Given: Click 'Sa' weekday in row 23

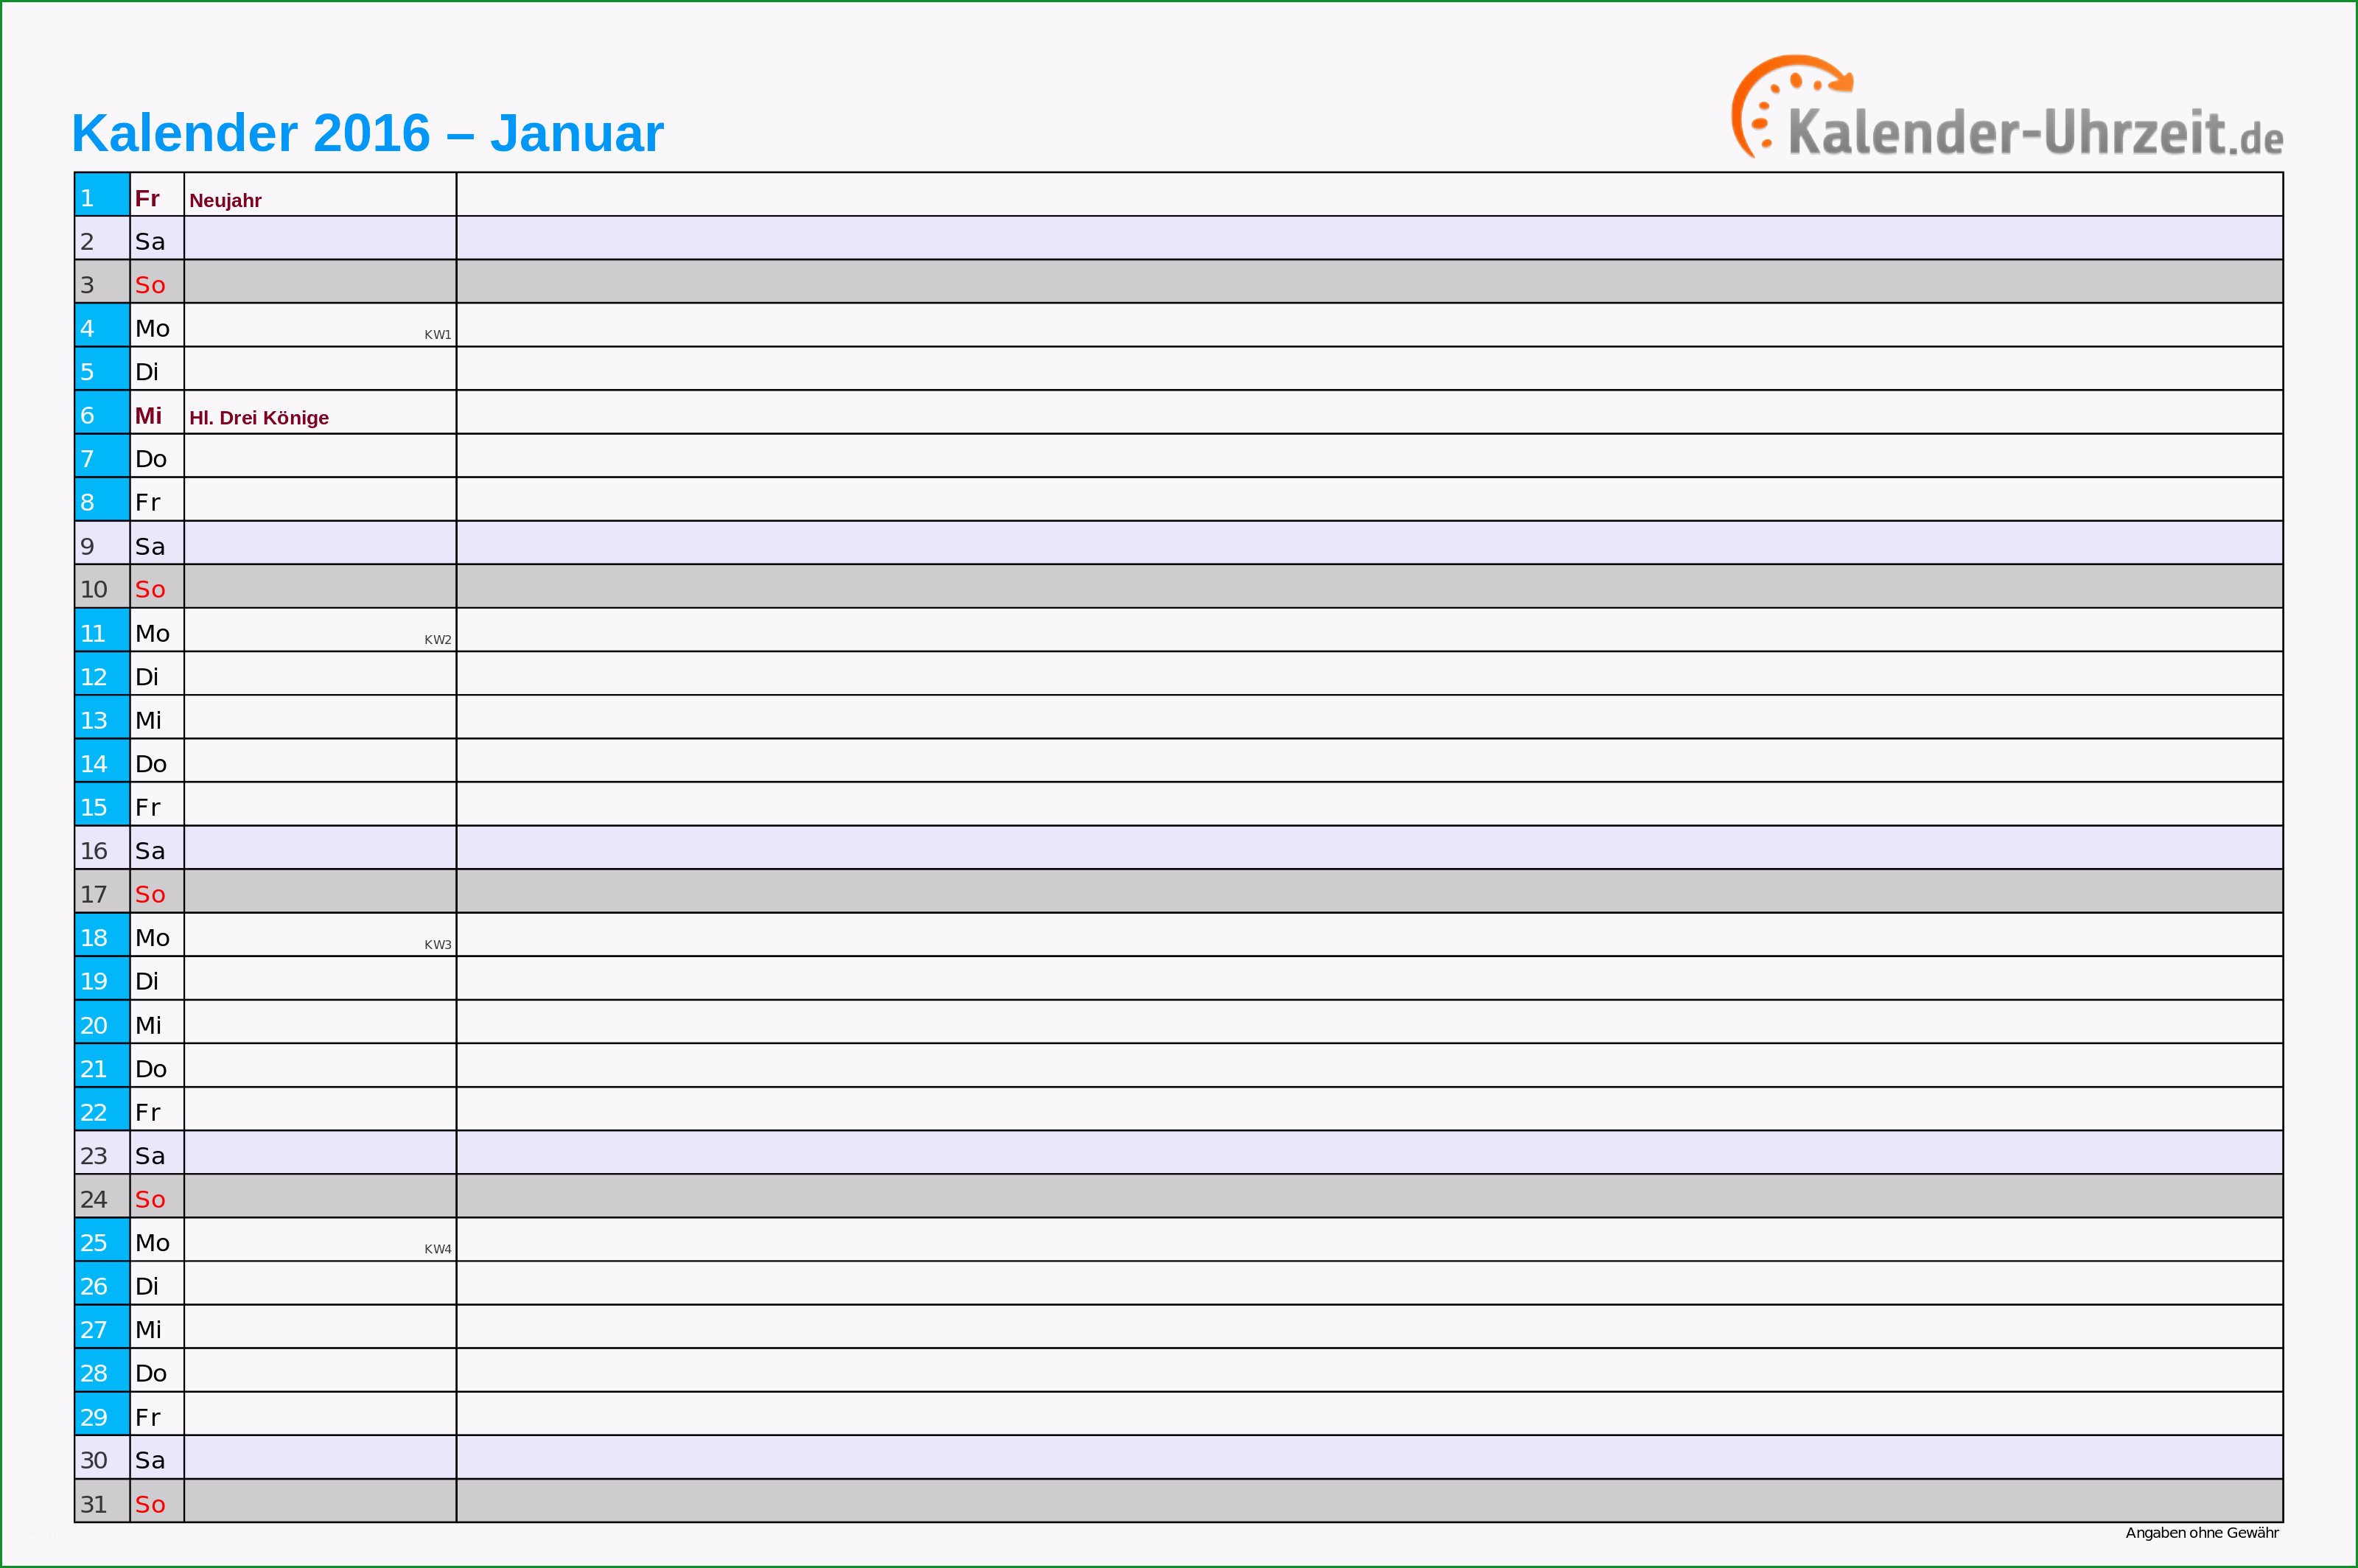Looking at the screenshot, I should 150,1156.
